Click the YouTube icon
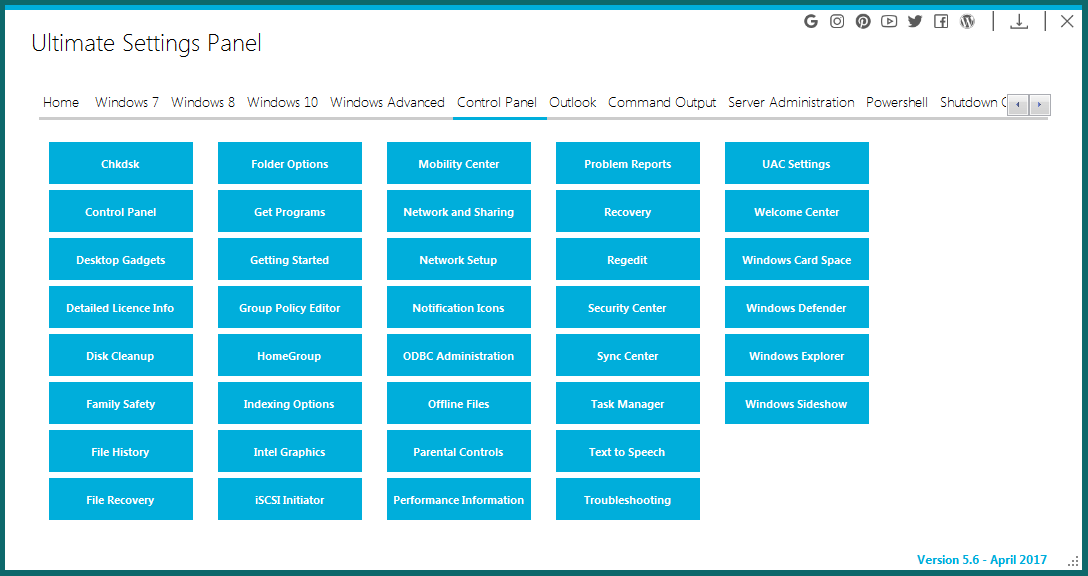The height and width of the screenshot is (576, 1088). click(x=889, y=21)
